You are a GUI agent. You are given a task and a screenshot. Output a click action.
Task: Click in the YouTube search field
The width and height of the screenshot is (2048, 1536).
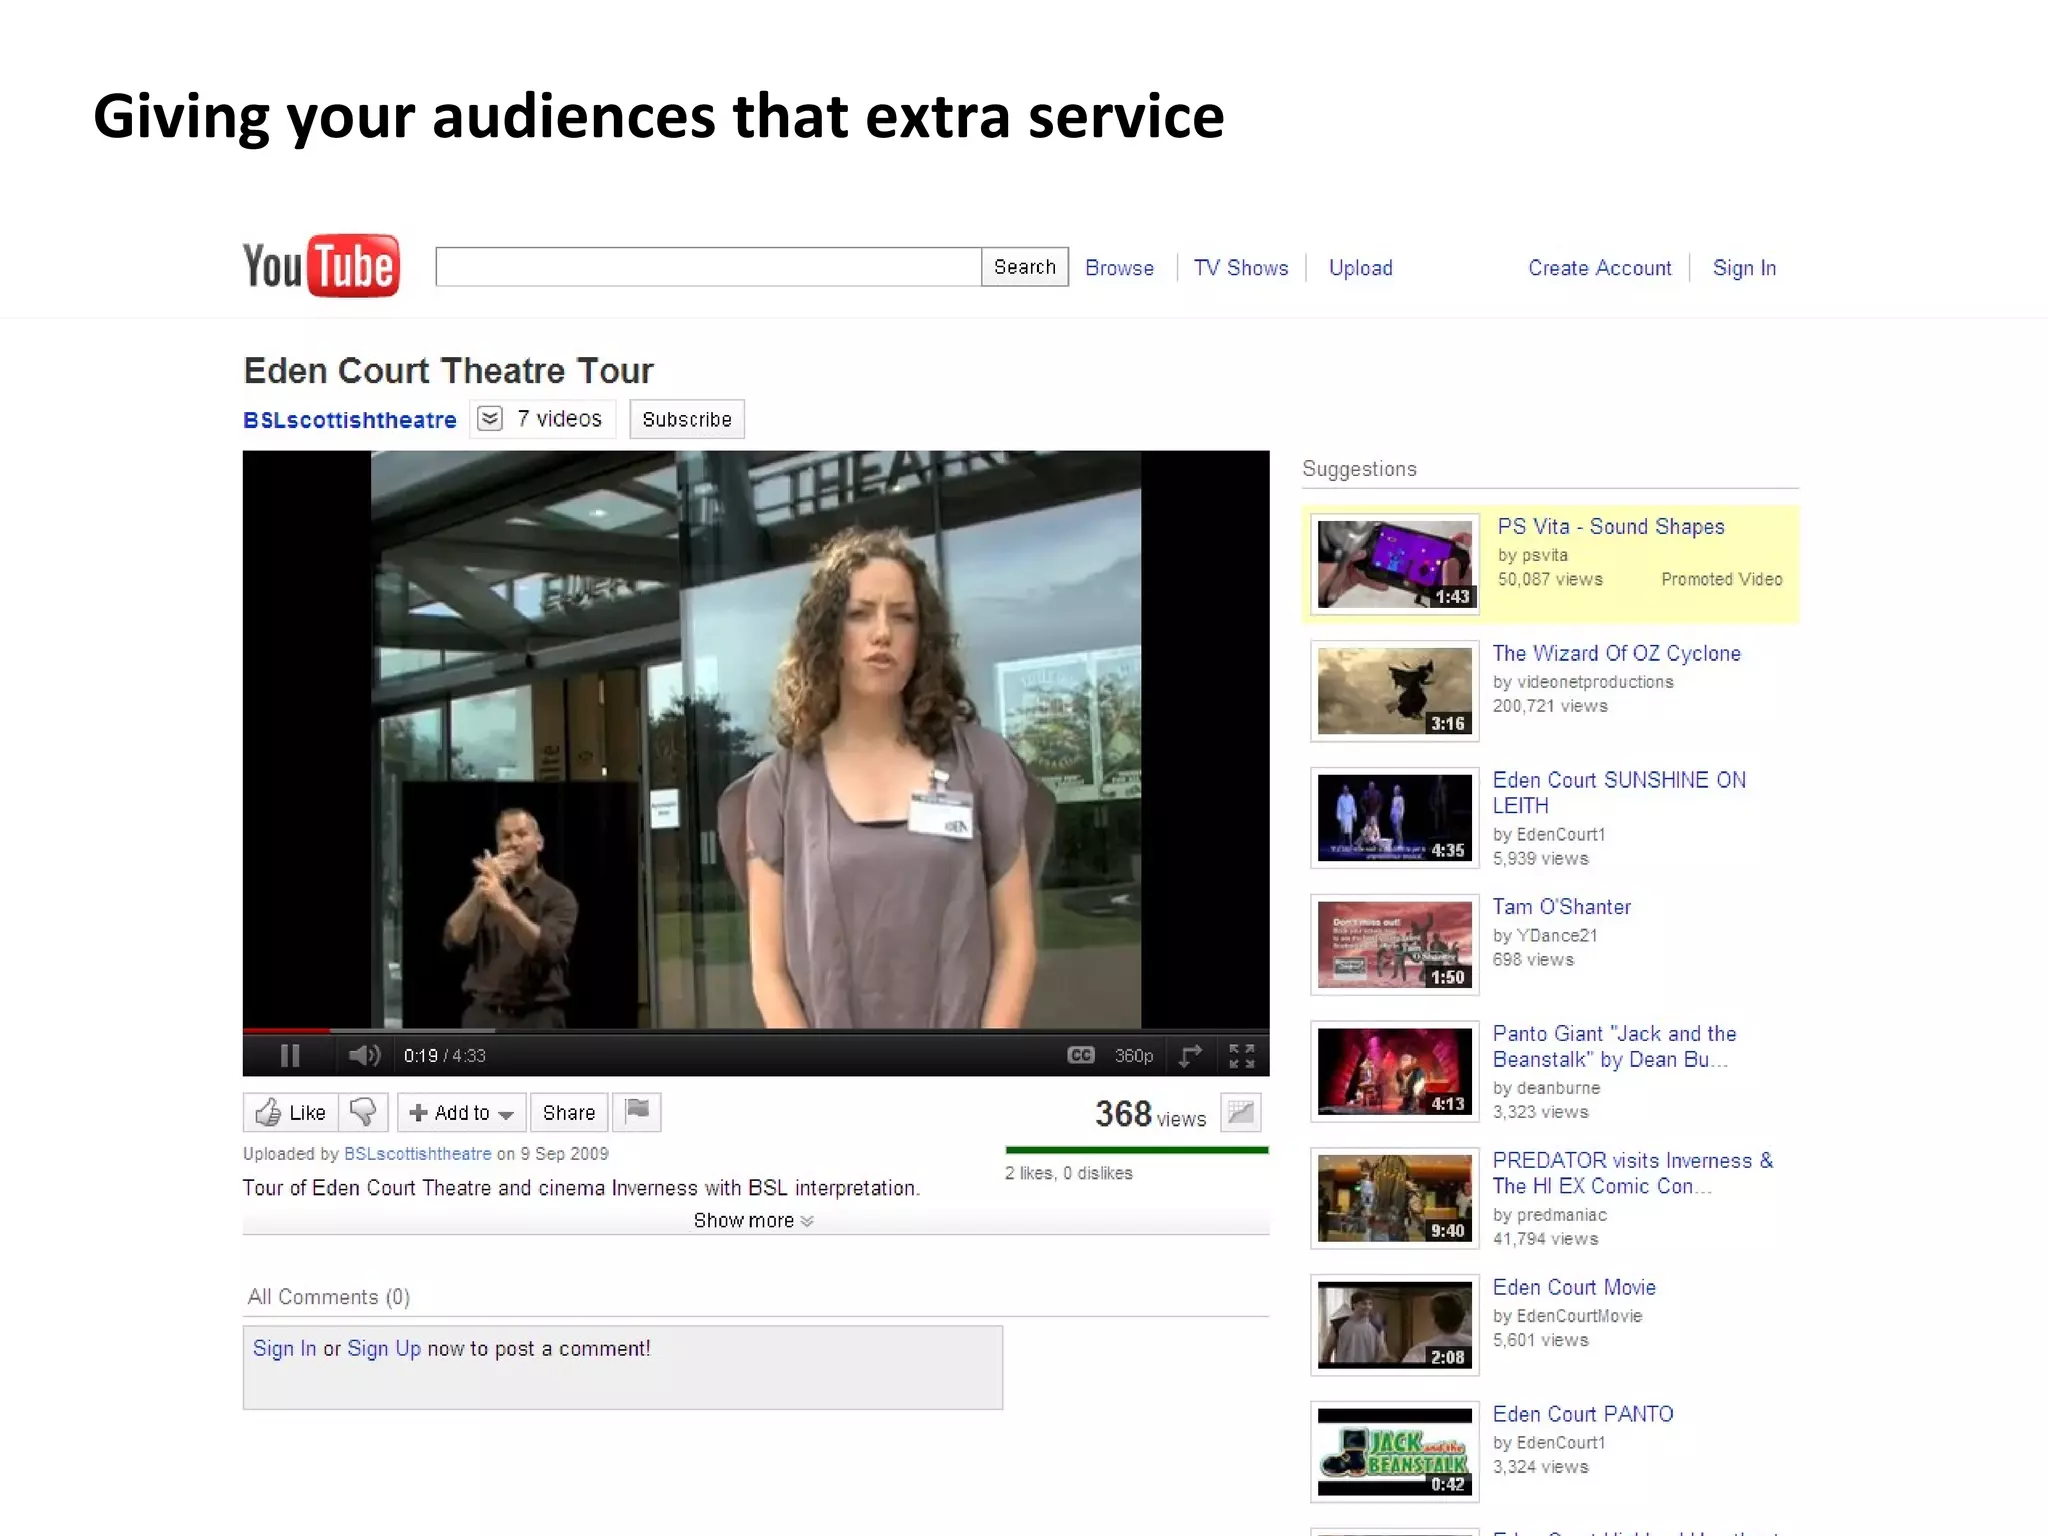tap(708, 267)
